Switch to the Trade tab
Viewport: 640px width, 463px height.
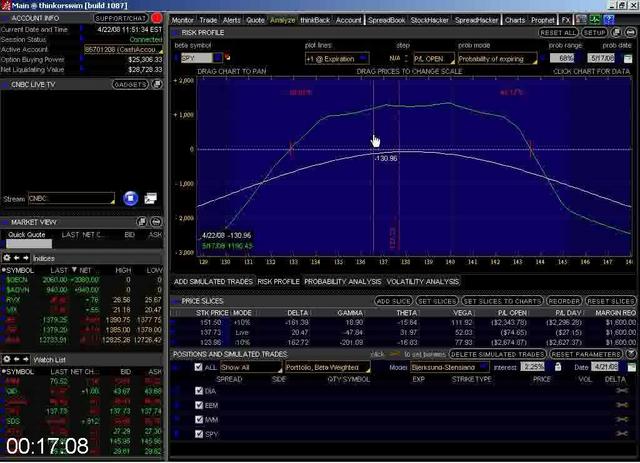[x=208, y=20]
